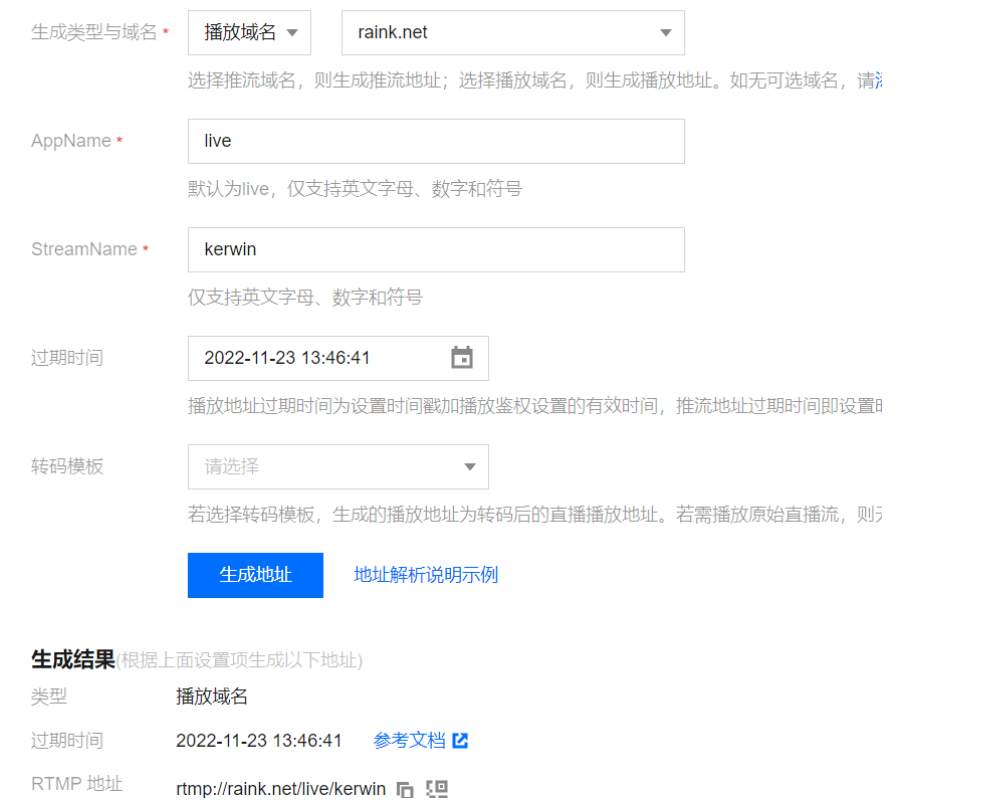Screen dimensions: 989x811
Task: Click the 播放域名 value in the results
Action: pos(212,697)
